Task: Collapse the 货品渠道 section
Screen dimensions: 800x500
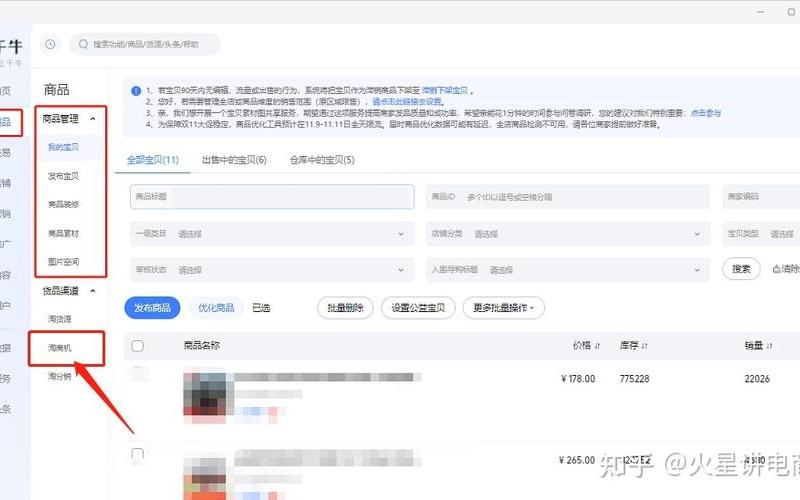Action: pos(93,291)
